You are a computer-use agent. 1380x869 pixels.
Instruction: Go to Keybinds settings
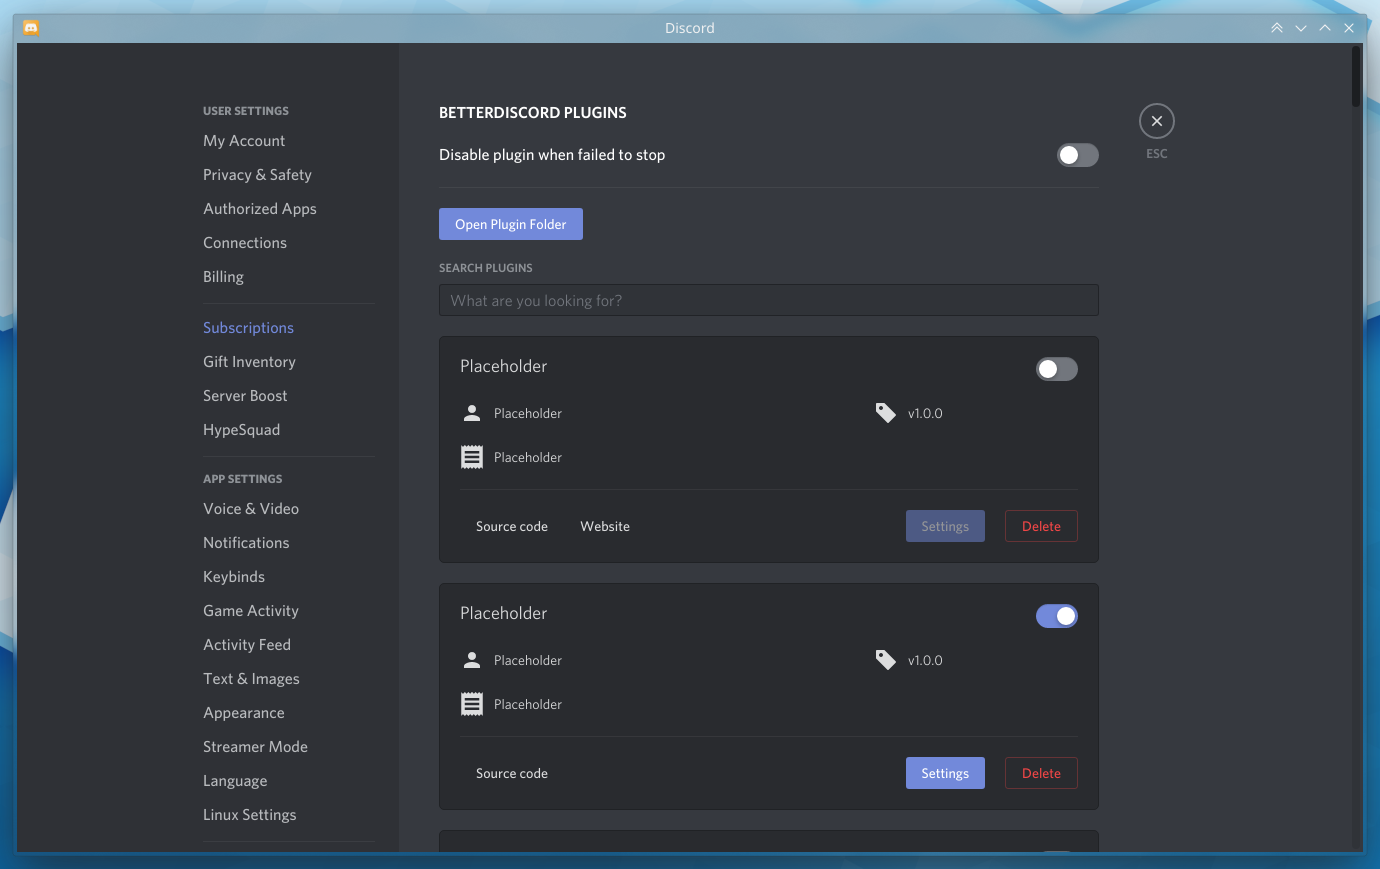[x=233, y=576]
